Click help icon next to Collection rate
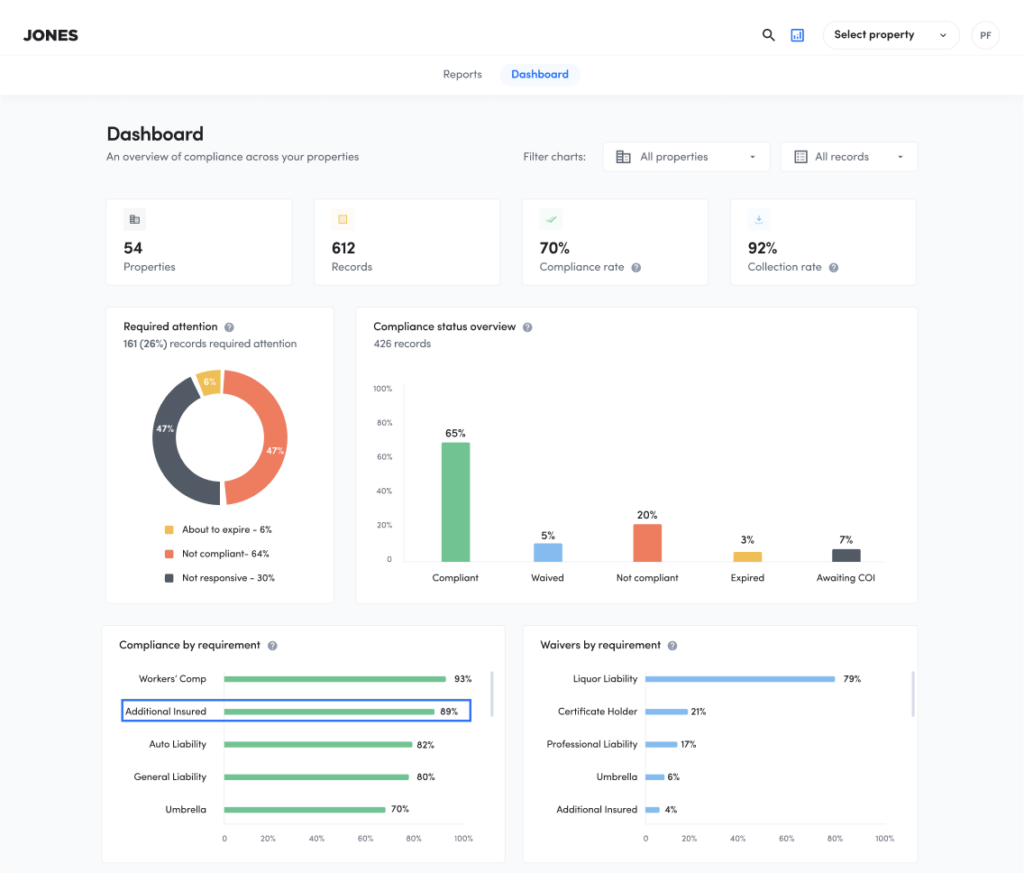 tap(833, 268)
